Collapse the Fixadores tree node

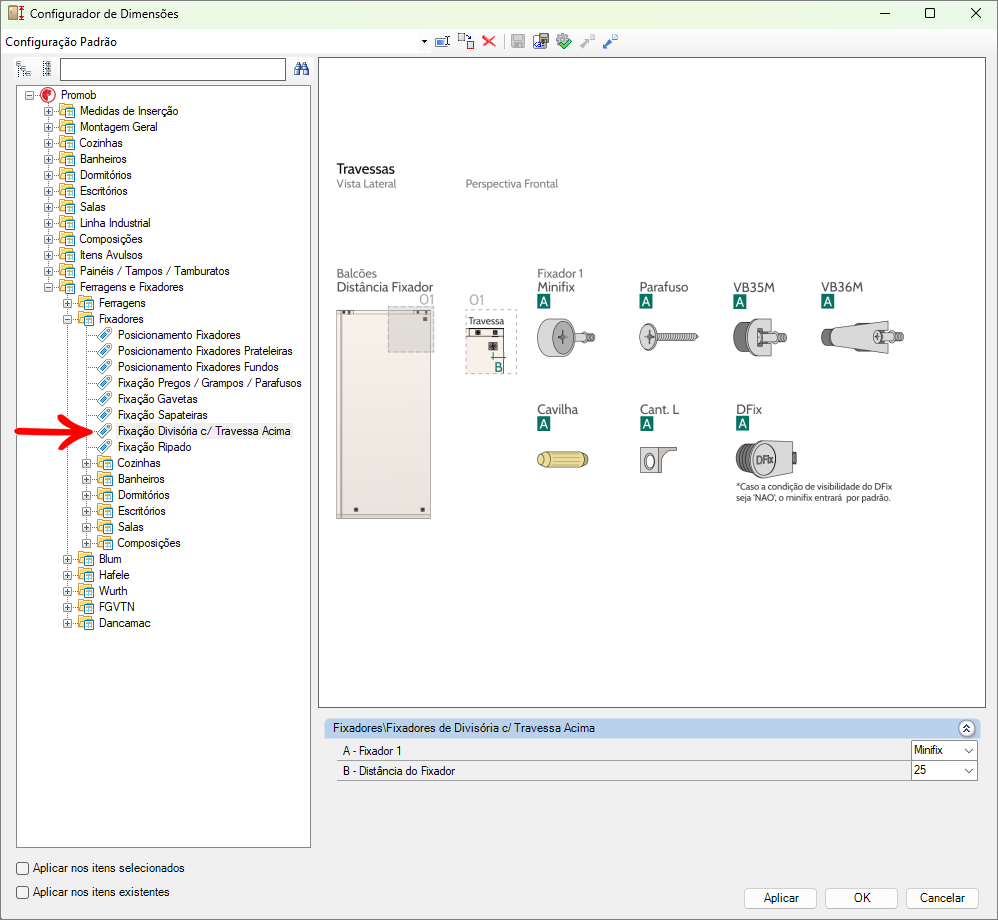(67, 320)
